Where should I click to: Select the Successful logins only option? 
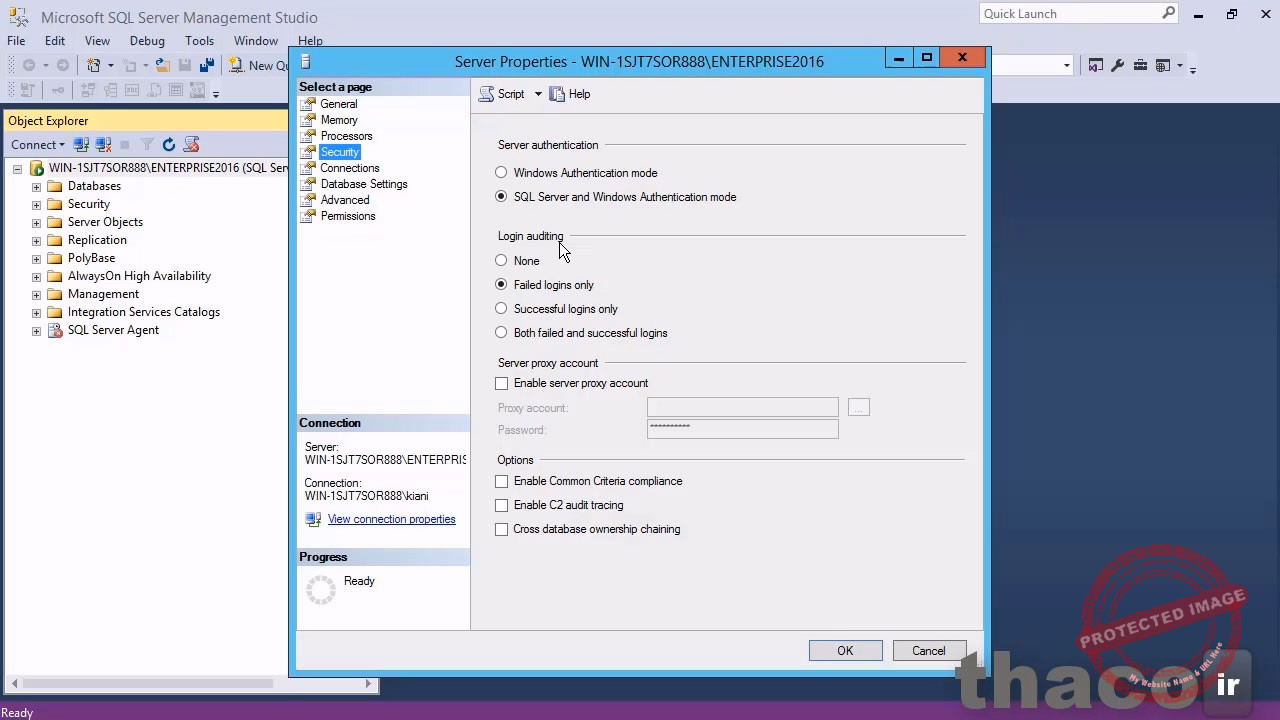coord(501,308)
